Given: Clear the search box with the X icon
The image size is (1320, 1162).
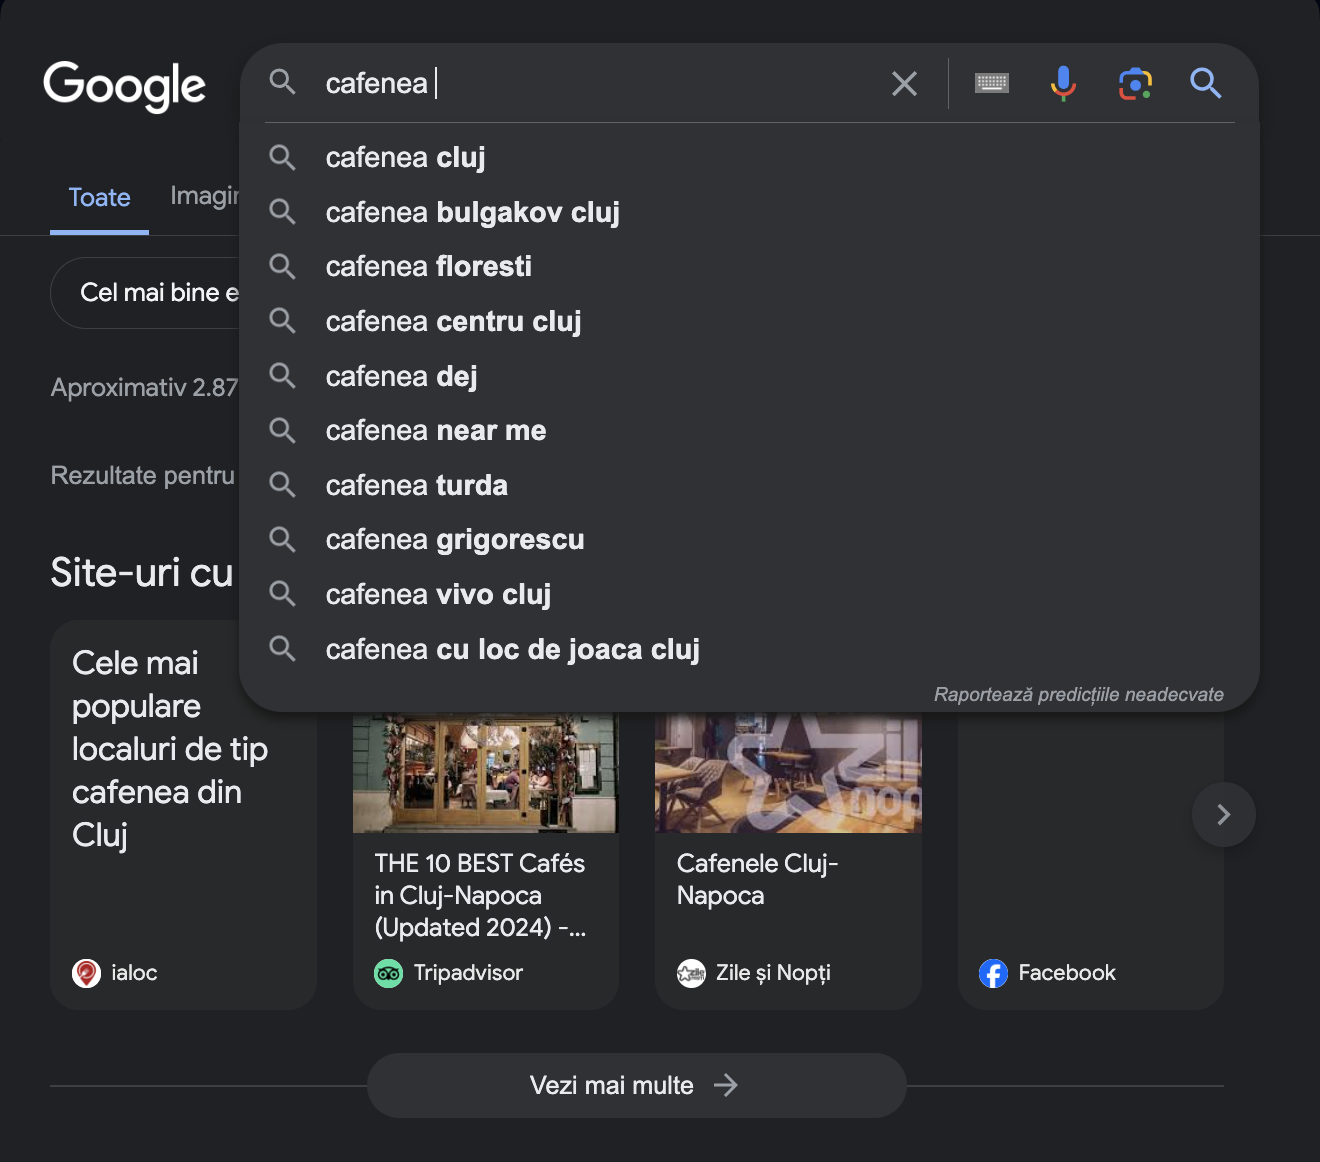Looking at the screenshot, I should (904, 84).
